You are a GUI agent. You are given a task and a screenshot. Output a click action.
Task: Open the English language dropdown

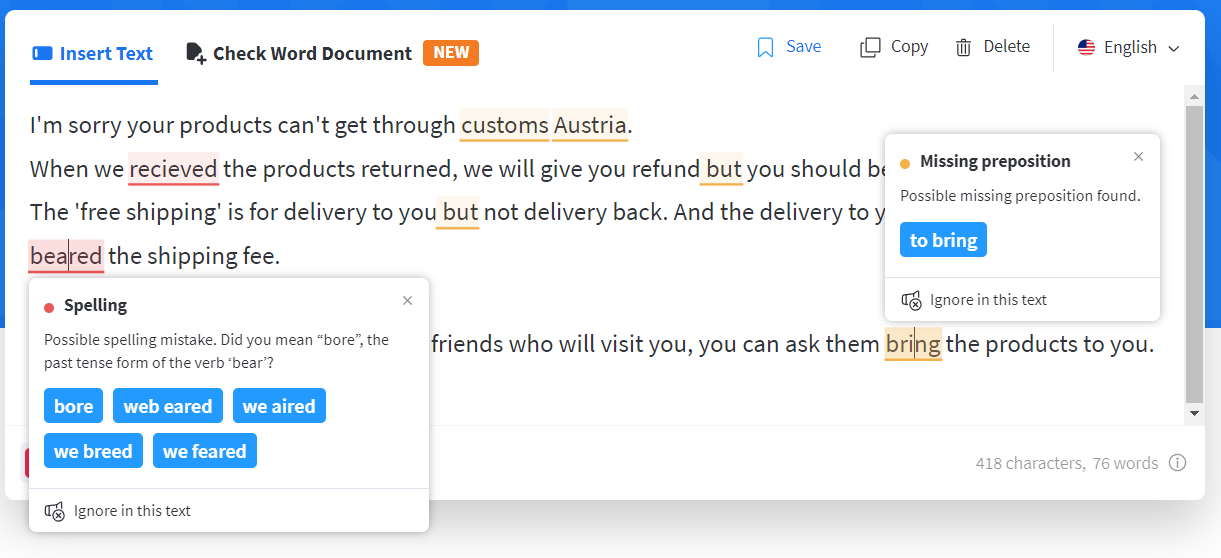[x=1129, y=48]
